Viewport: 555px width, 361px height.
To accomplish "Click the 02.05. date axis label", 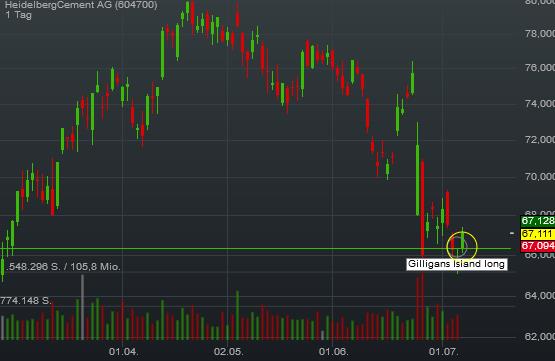I will 228,352.
